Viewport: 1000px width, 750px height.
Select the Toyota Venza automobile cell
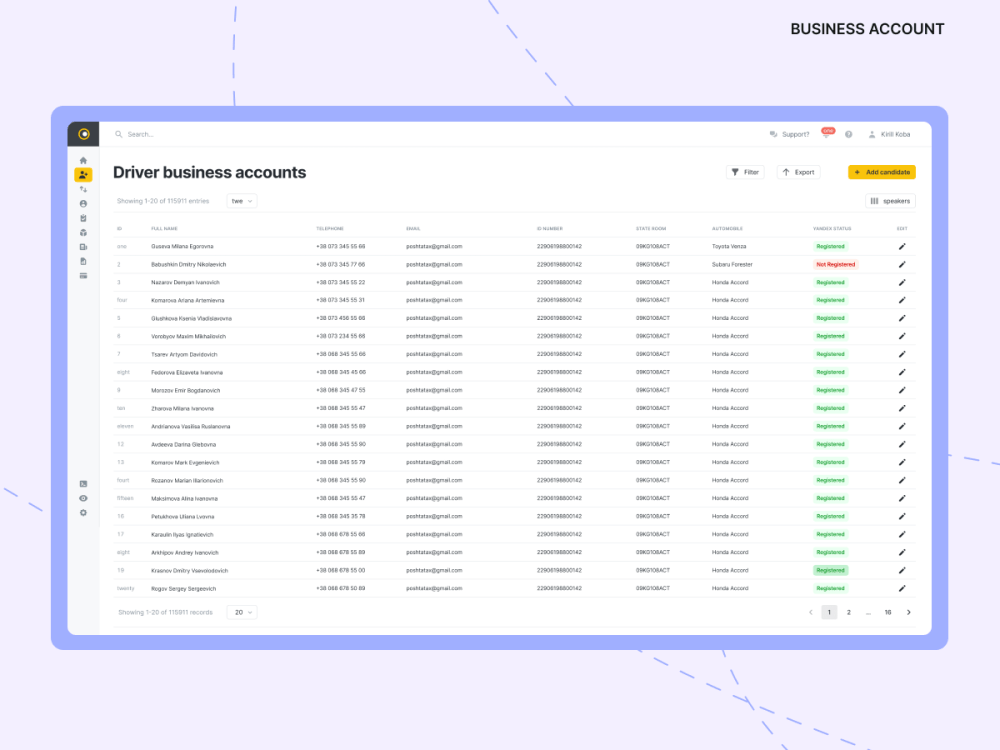coord(729,246)
